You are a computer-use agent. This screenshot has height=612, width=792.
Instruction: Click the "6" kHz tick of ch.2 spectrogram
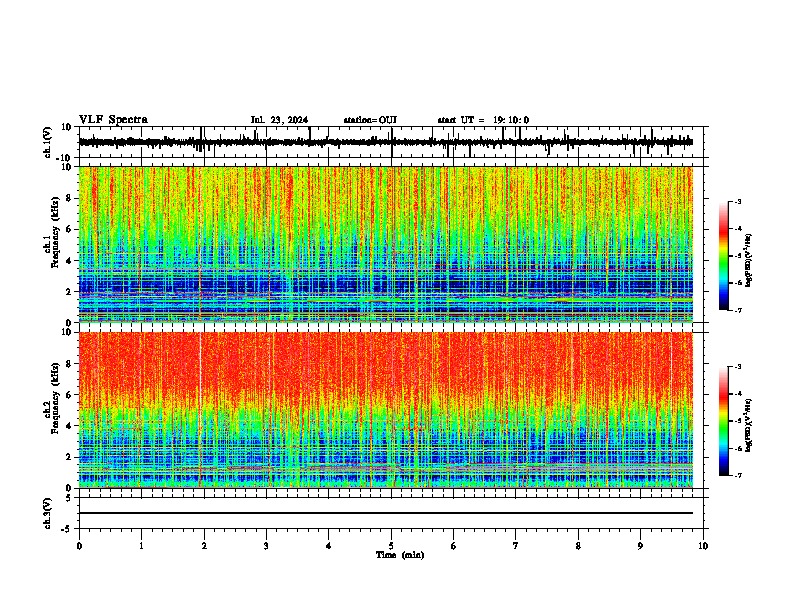pos(70,395)
